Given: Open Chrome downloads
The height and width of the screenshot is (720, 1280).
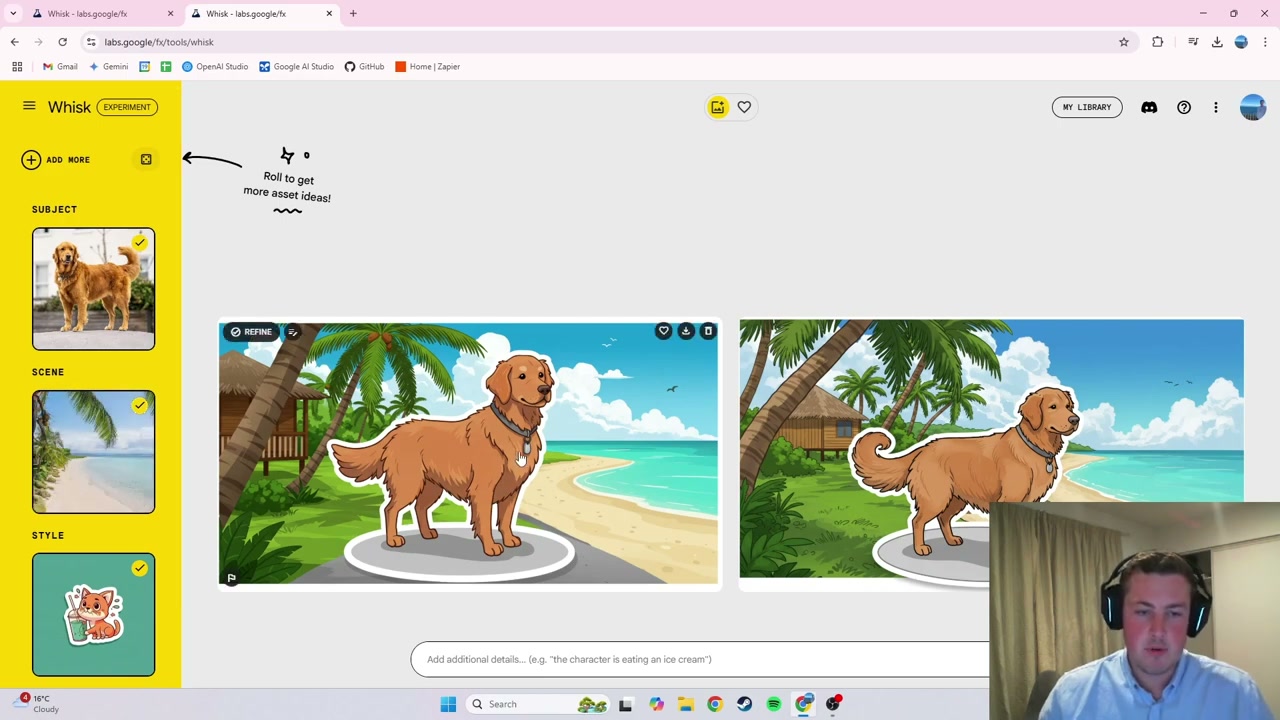Looking at the screenshot, I should coord(1217,42).
